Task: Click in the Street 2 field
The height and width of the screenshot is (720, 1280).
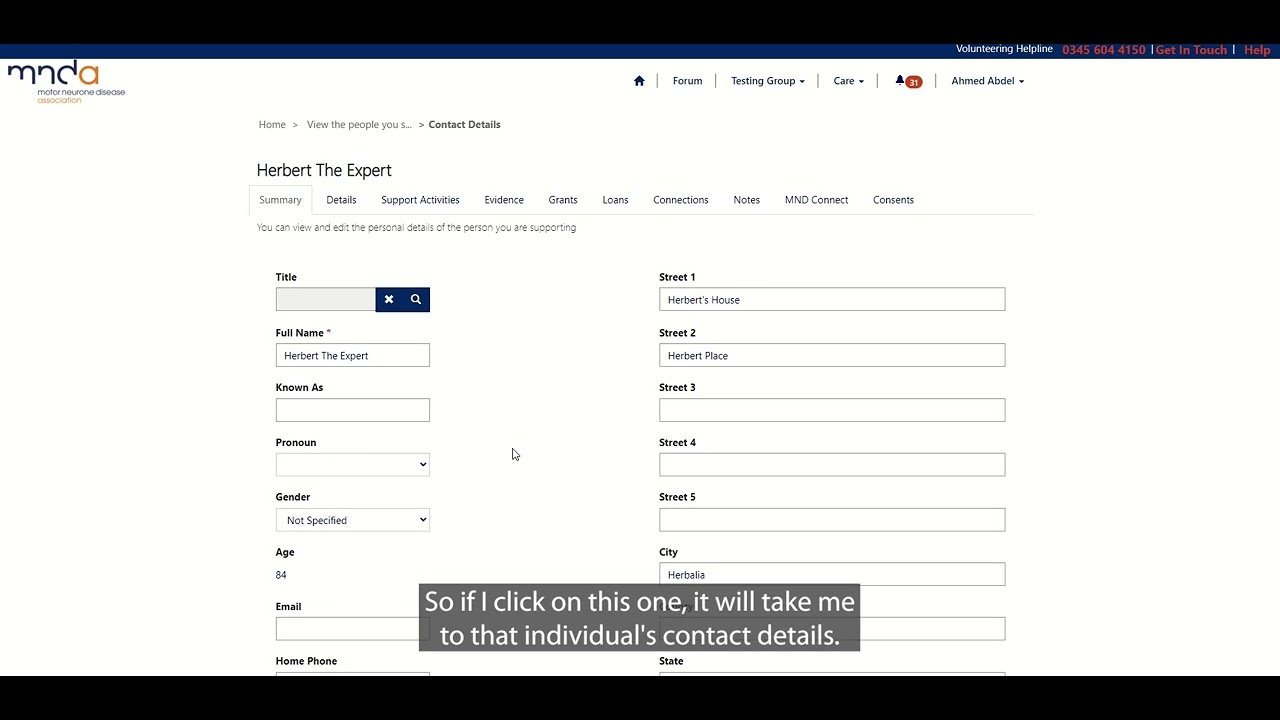Action: click(832, 355)
